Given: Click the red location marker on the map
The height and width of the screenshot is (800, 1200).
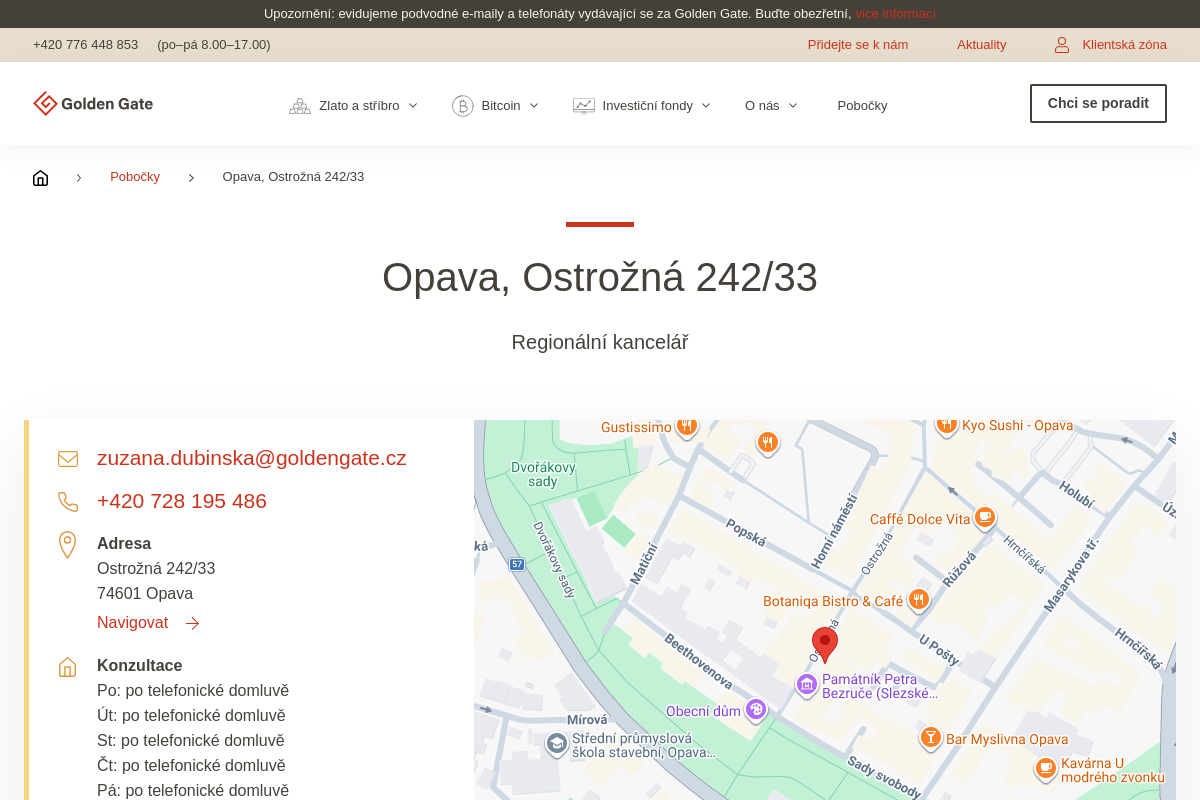Looking at the screenshot, I should 825,644.
